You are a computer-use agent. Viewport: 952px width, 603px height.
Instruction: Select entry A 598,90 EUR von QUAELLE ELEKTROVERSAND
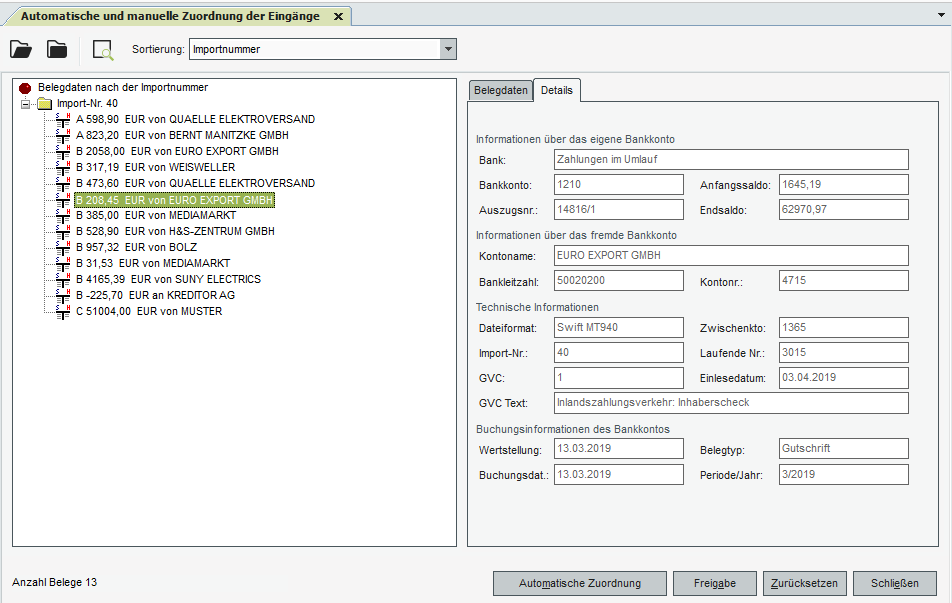[196, 120]
